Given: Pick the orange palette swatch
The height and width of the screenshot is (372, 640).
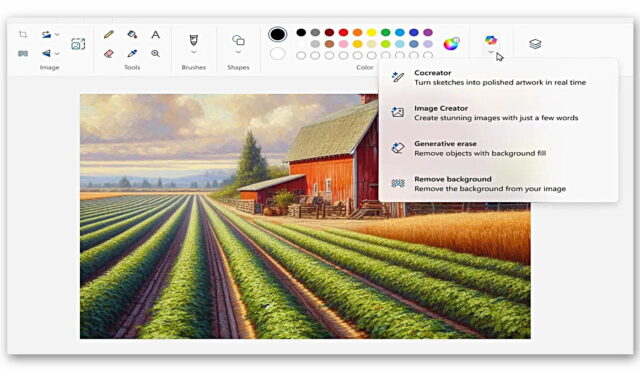Looking at the screenshot, I should point(358,32).
